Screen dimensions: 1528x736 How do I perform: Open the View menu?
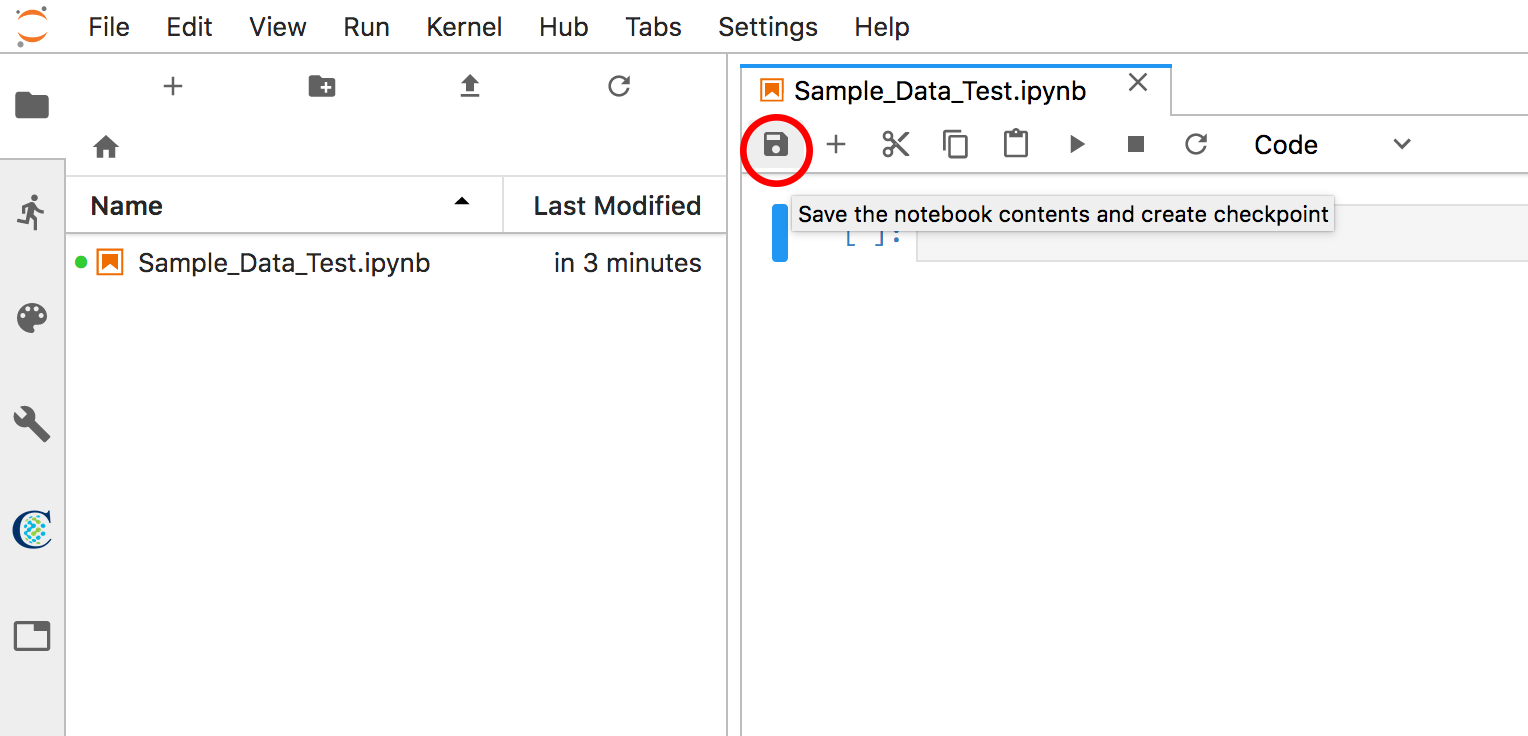[x=278, y=27]
